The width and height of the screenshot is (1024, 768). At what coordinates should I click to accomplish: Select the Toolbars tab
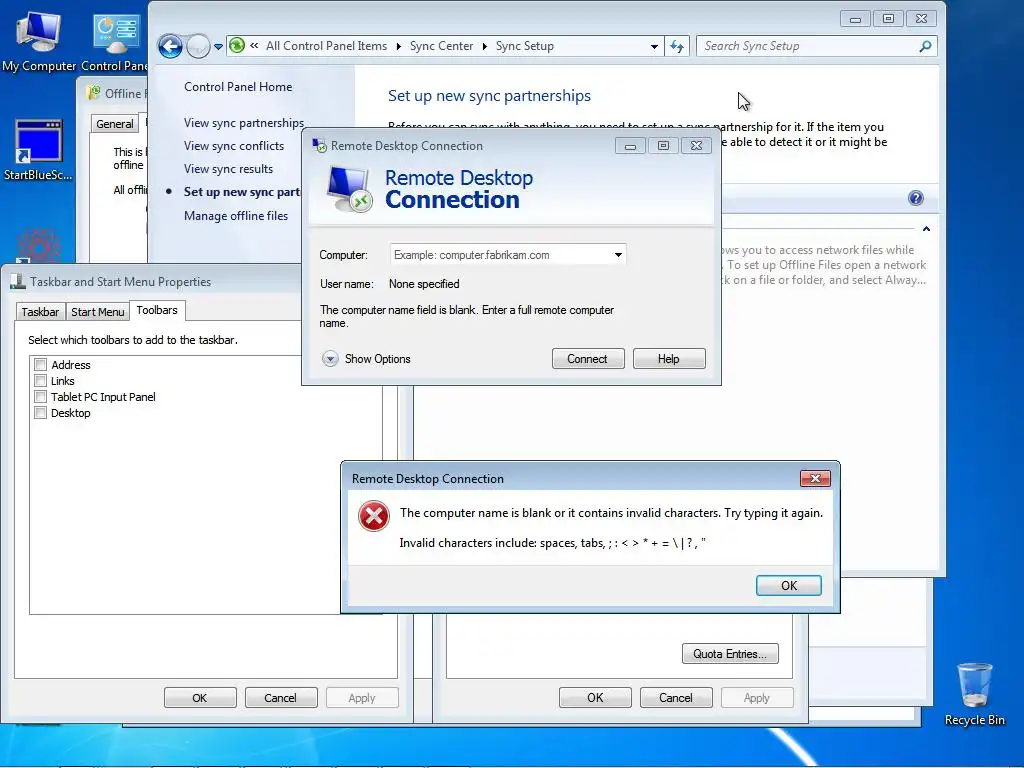pos(157,310)
